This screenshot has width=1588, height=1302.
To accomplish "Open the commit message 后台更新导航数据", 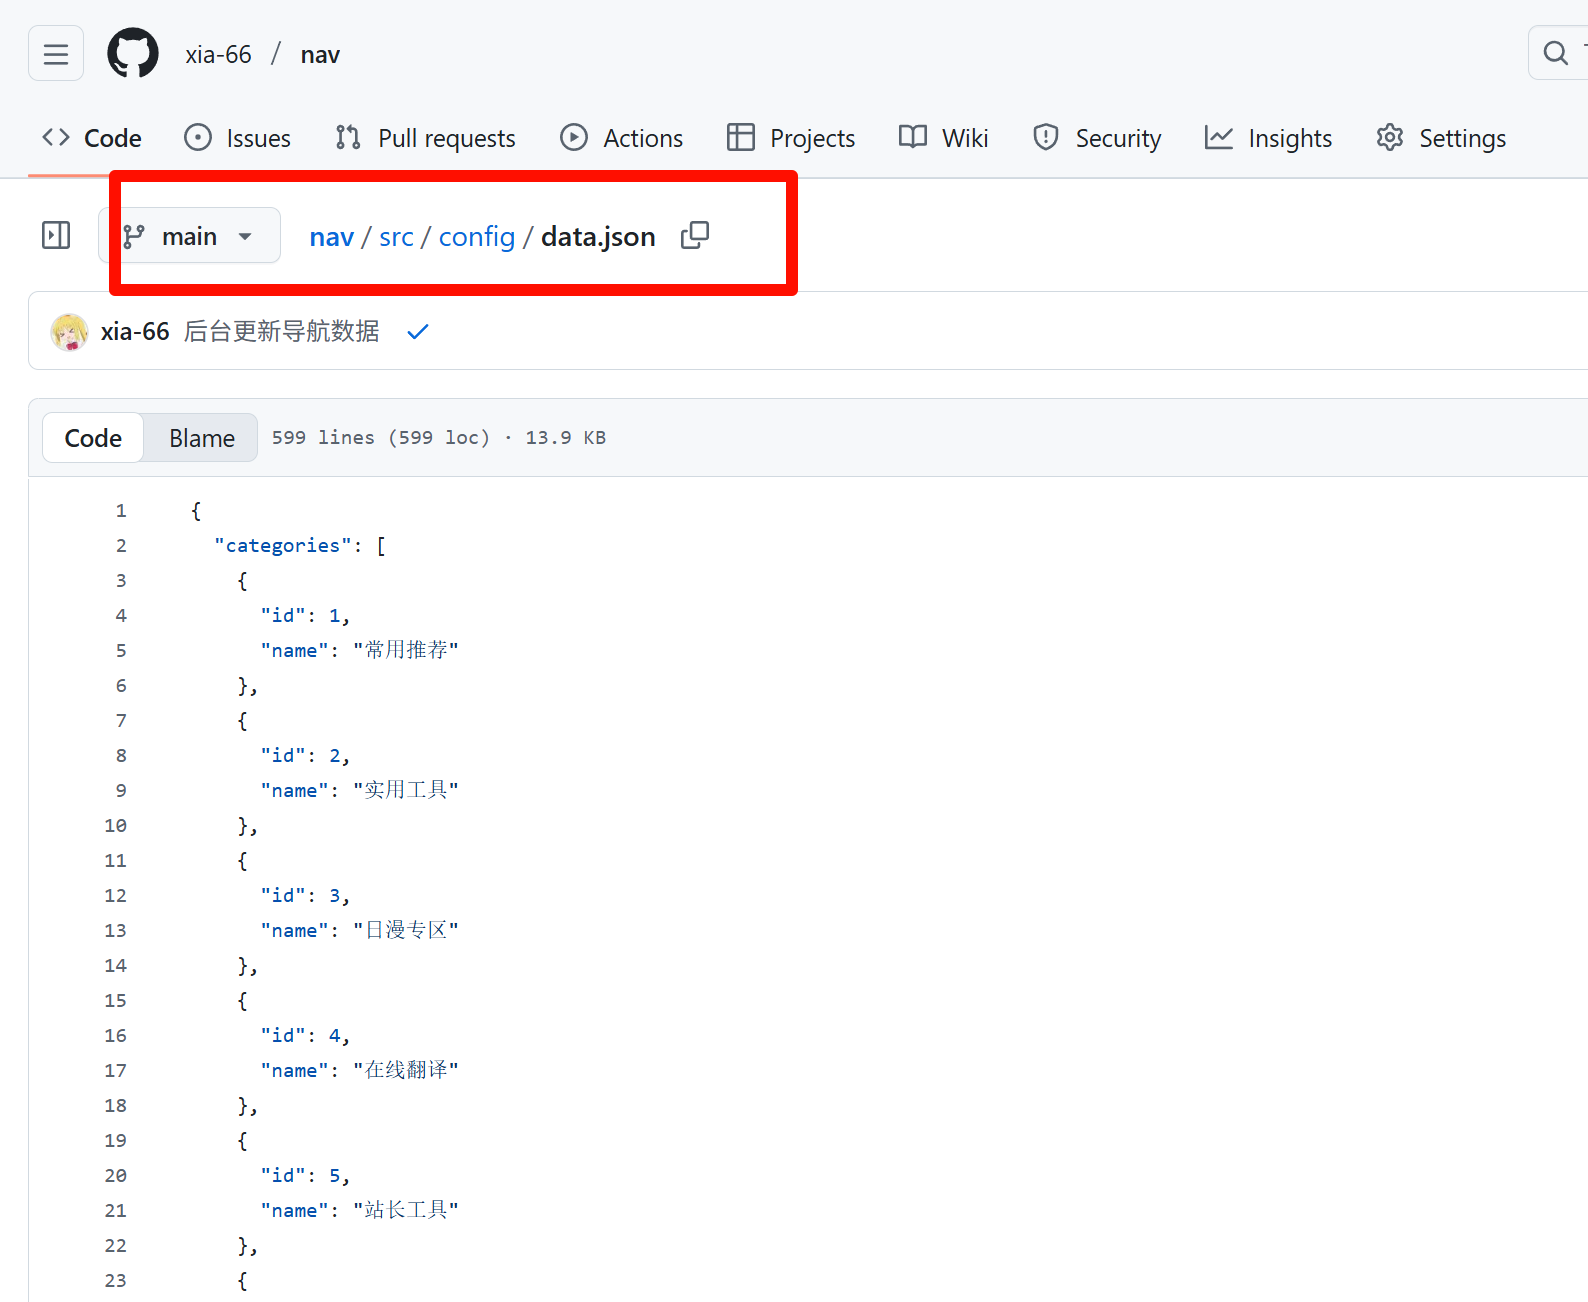I will tap(282, 331).
